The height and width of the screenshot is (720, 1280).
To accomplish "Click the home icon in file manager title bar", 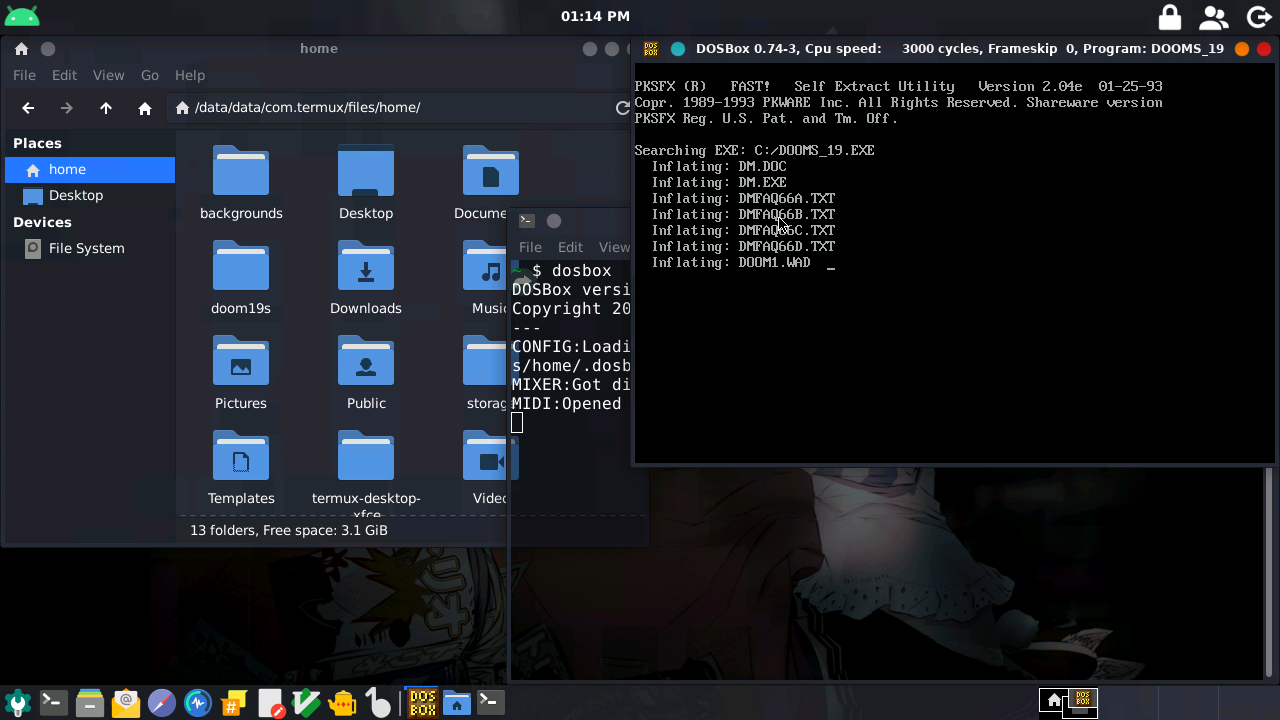I will (21, 48).
